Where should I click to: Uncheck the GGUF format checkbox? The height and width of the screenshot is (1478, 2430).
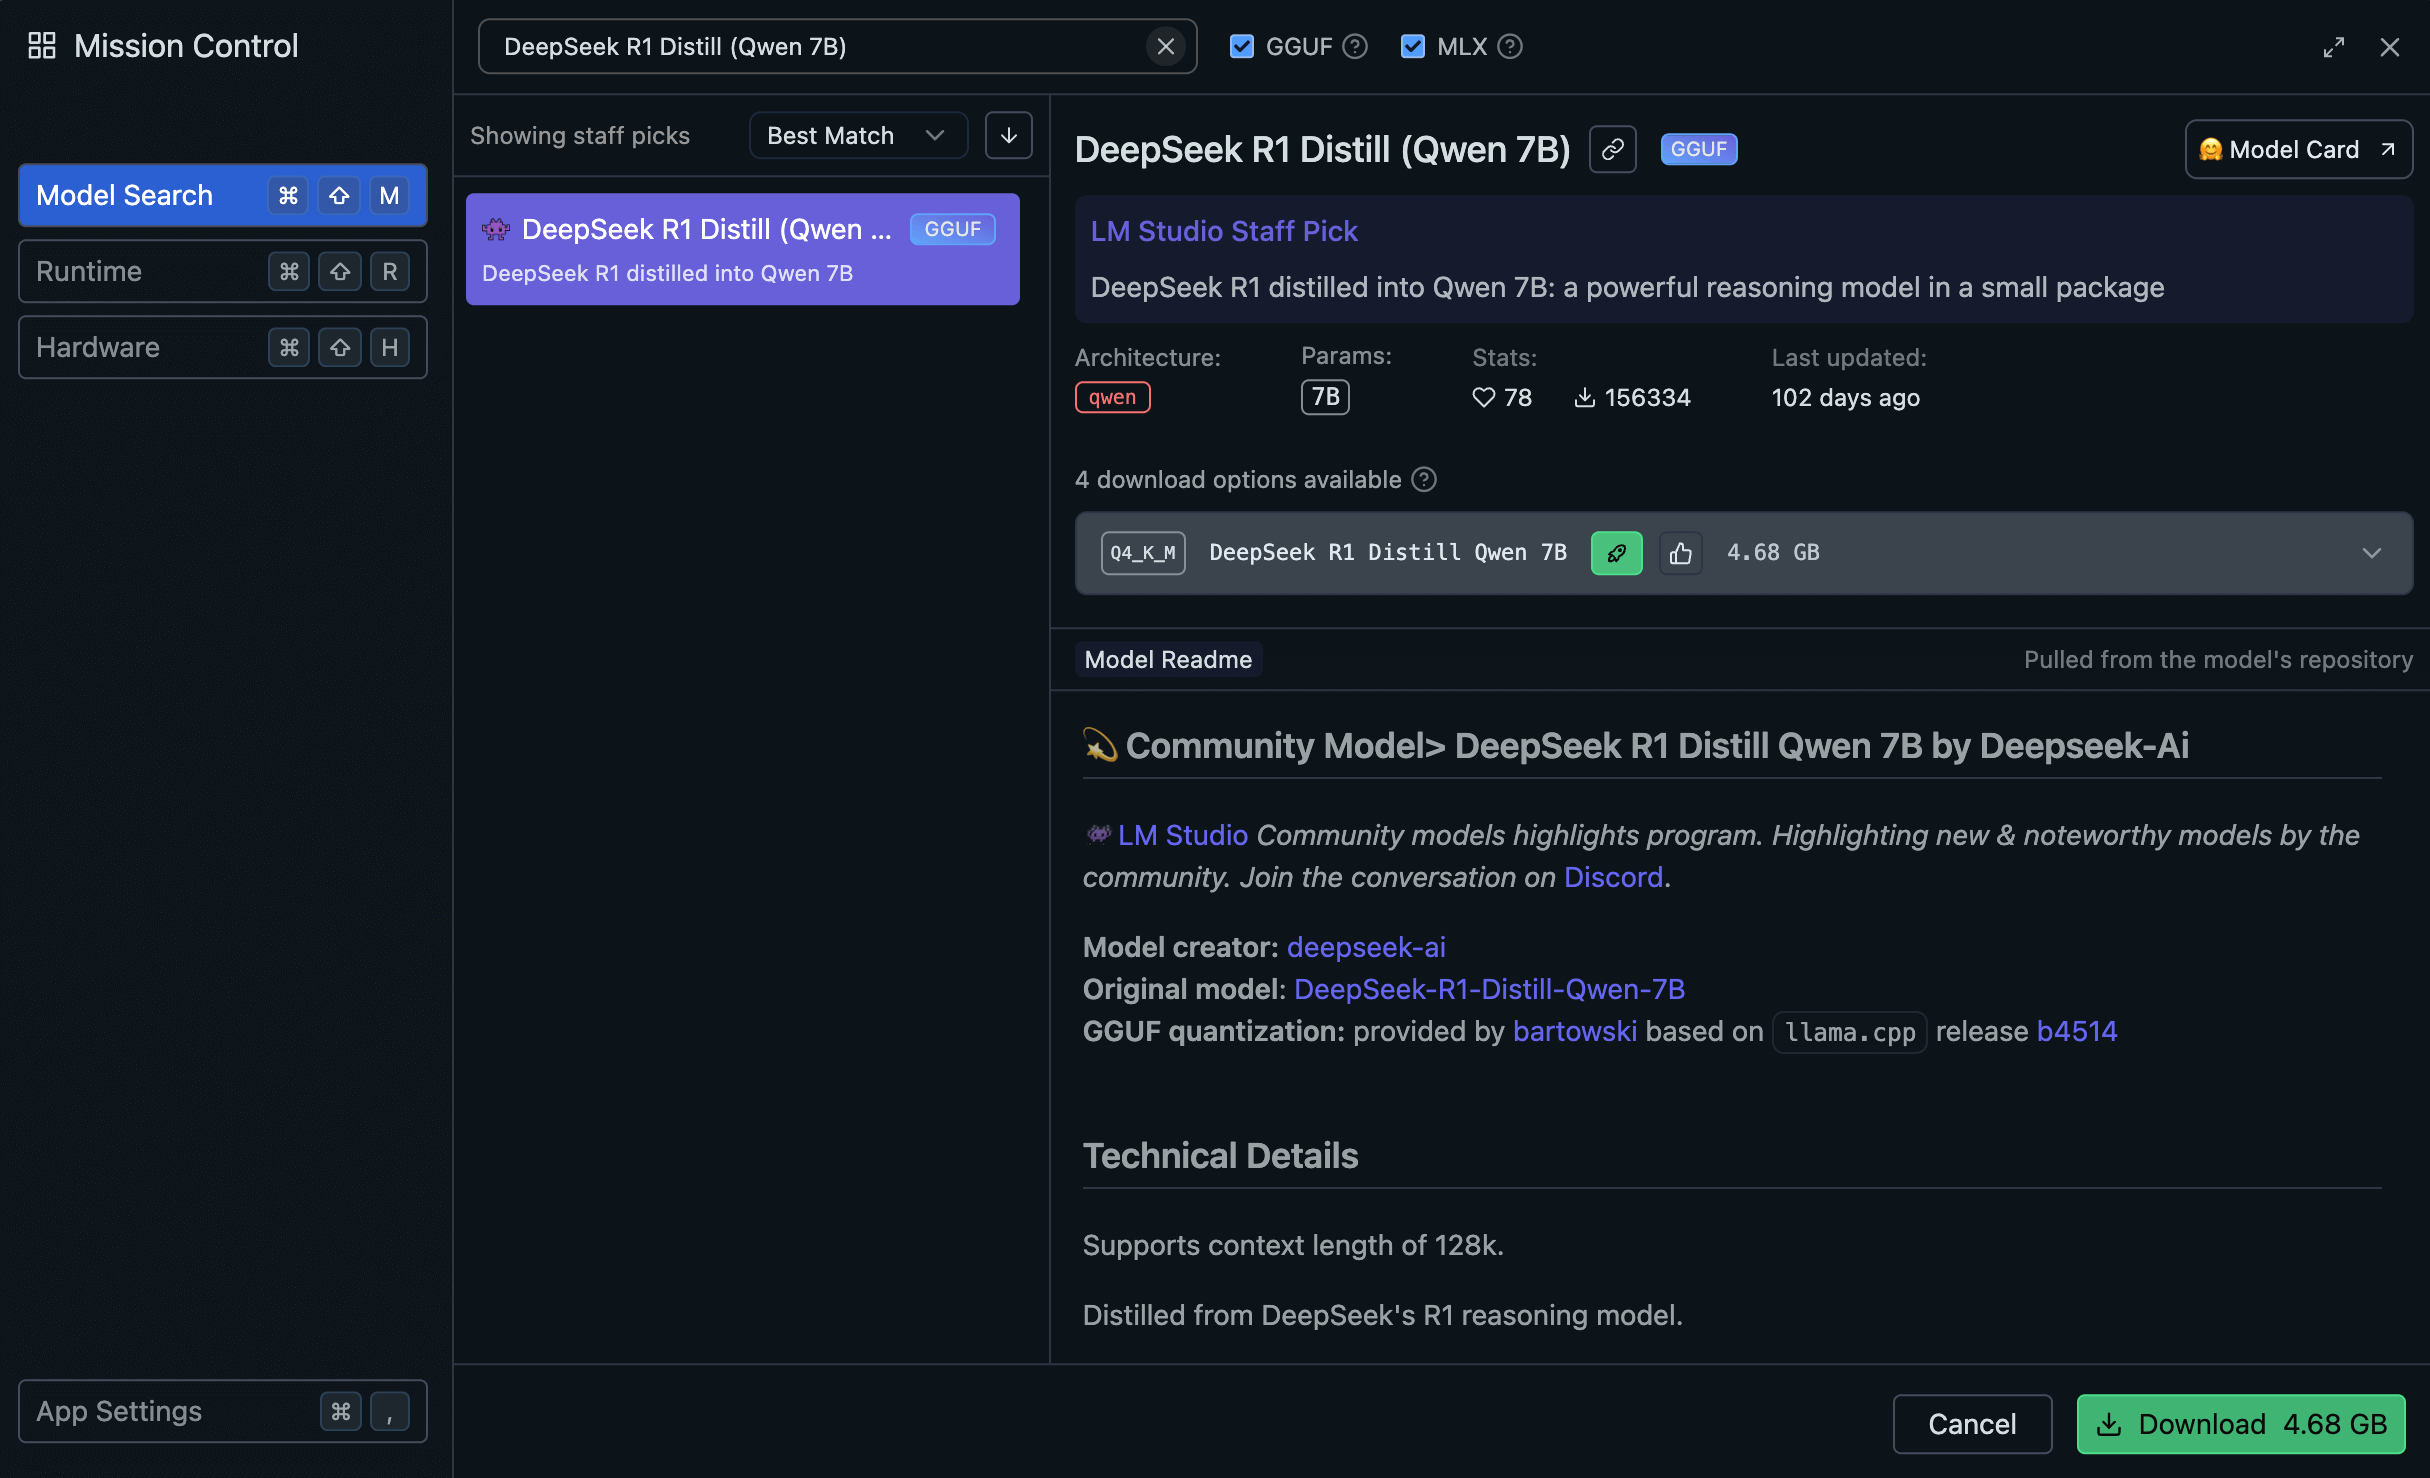click(1242, 46)
